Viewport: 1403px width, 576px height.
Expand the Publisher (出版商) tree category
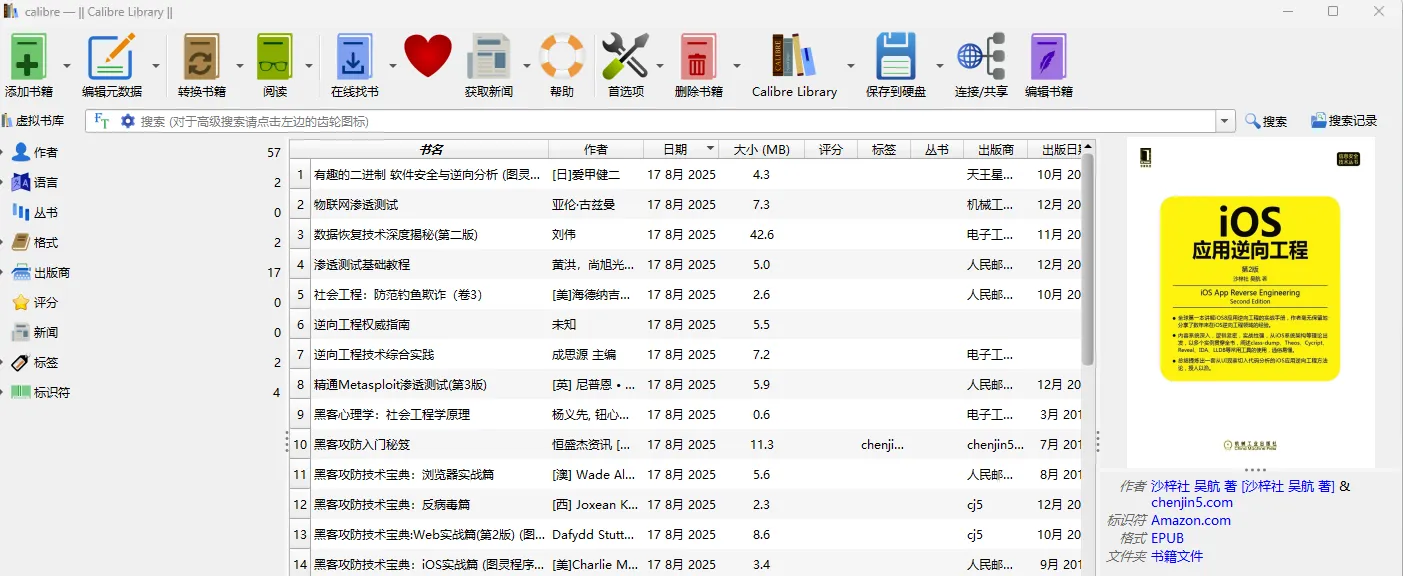(x=4, y=273)
